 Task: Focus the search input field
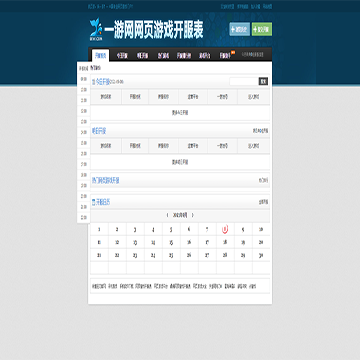coord(244,81)
